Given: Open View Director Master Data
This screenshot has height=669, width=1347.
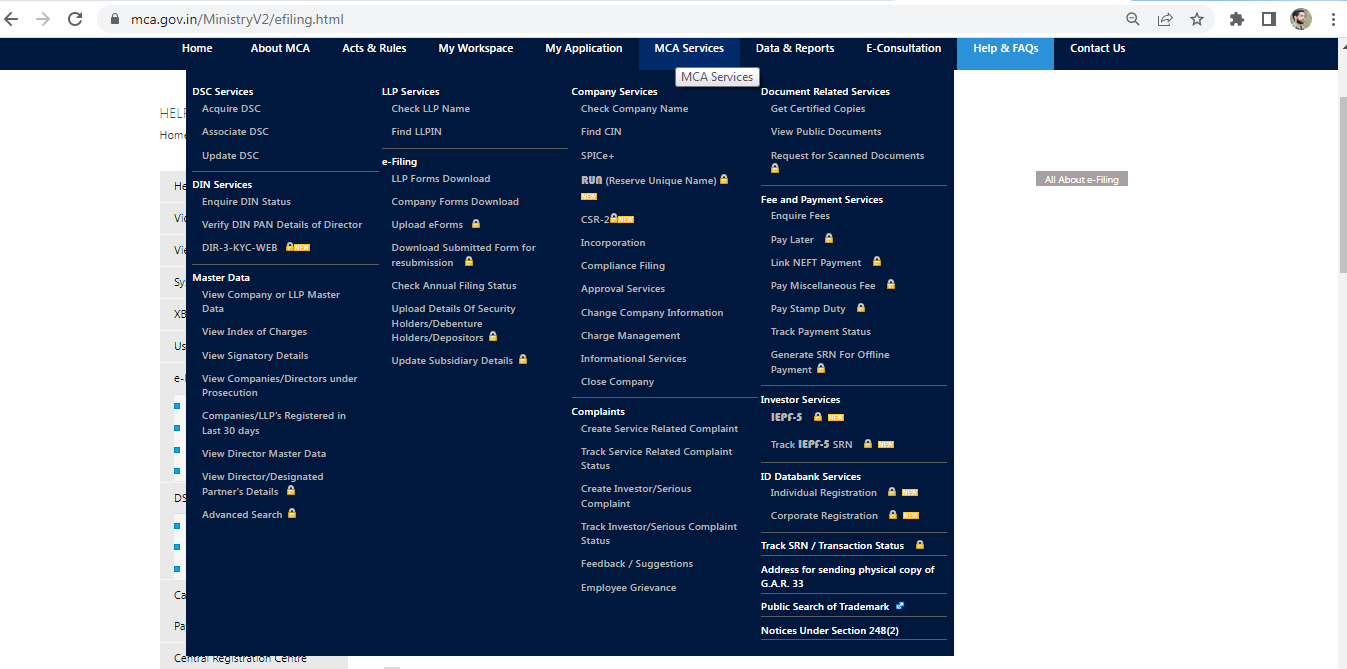Looking at the screenshot, I should tap(264, 453).
